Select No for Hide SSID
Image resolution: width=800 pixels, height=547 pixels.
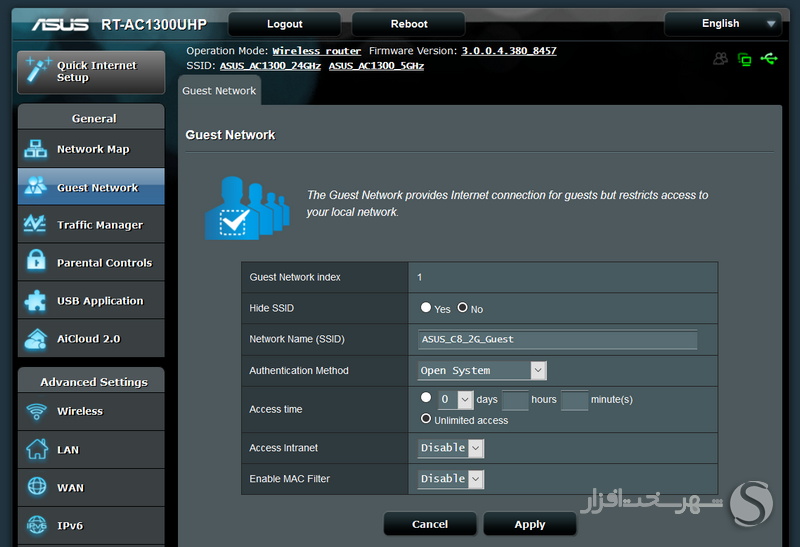pos(462,307)
